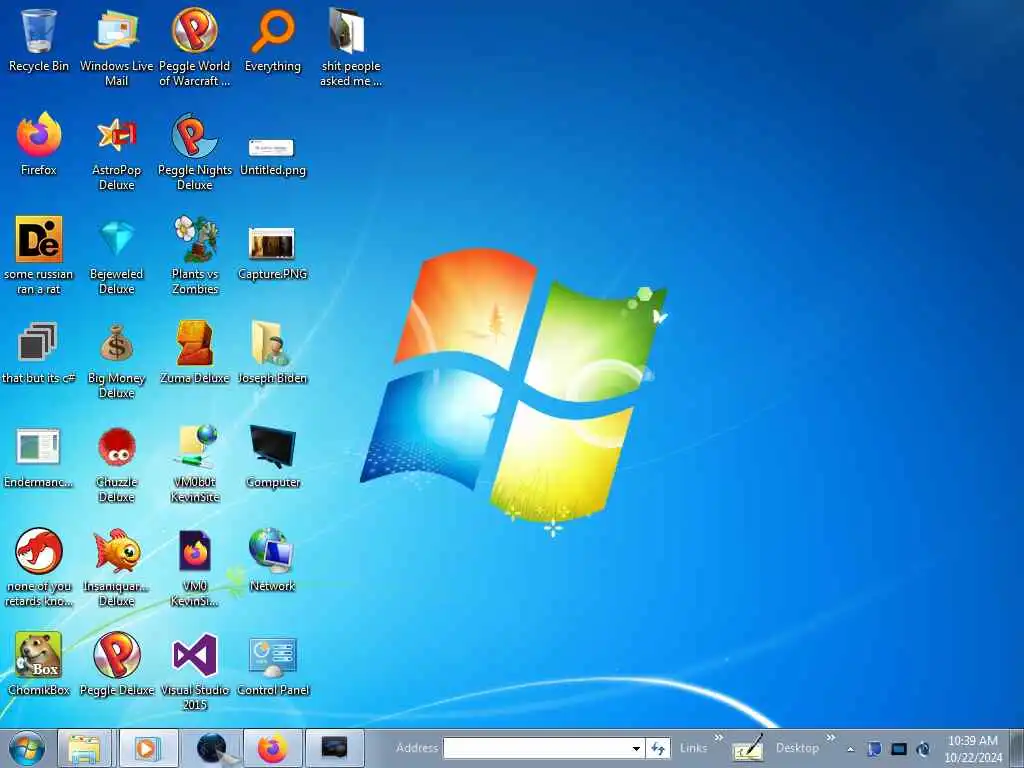The height and width of the screenshot is (768, 1024).
Task: Open the Everything search app icon
Action: (x=273, y=40)
